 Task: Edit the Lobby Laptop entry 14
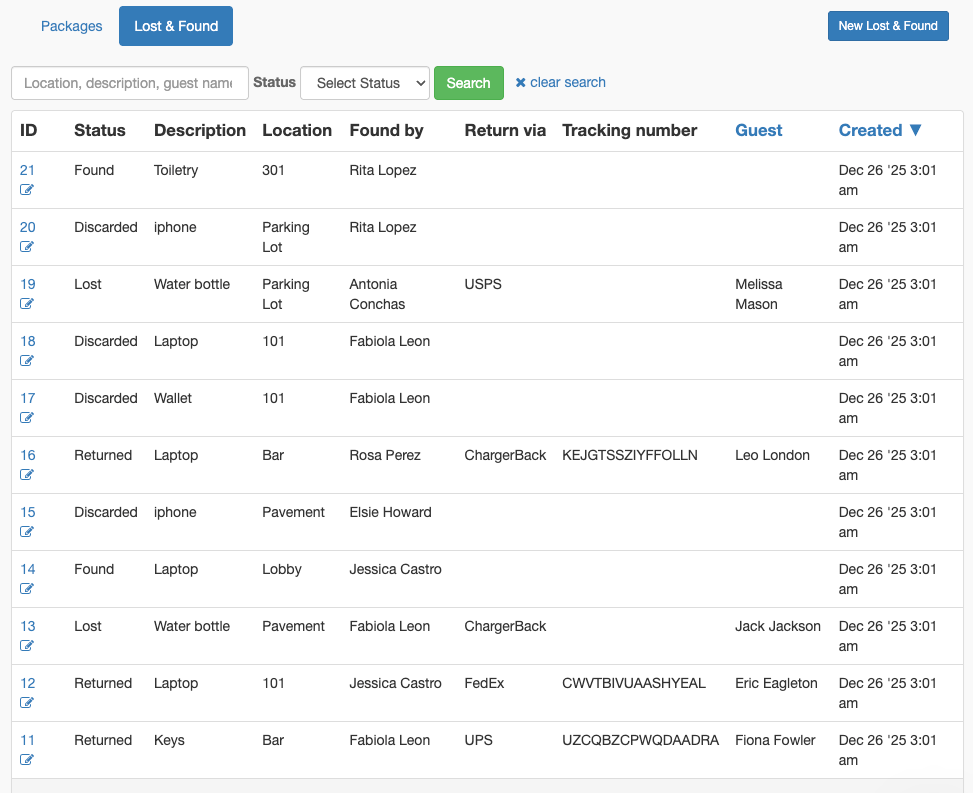click(27, 588)
